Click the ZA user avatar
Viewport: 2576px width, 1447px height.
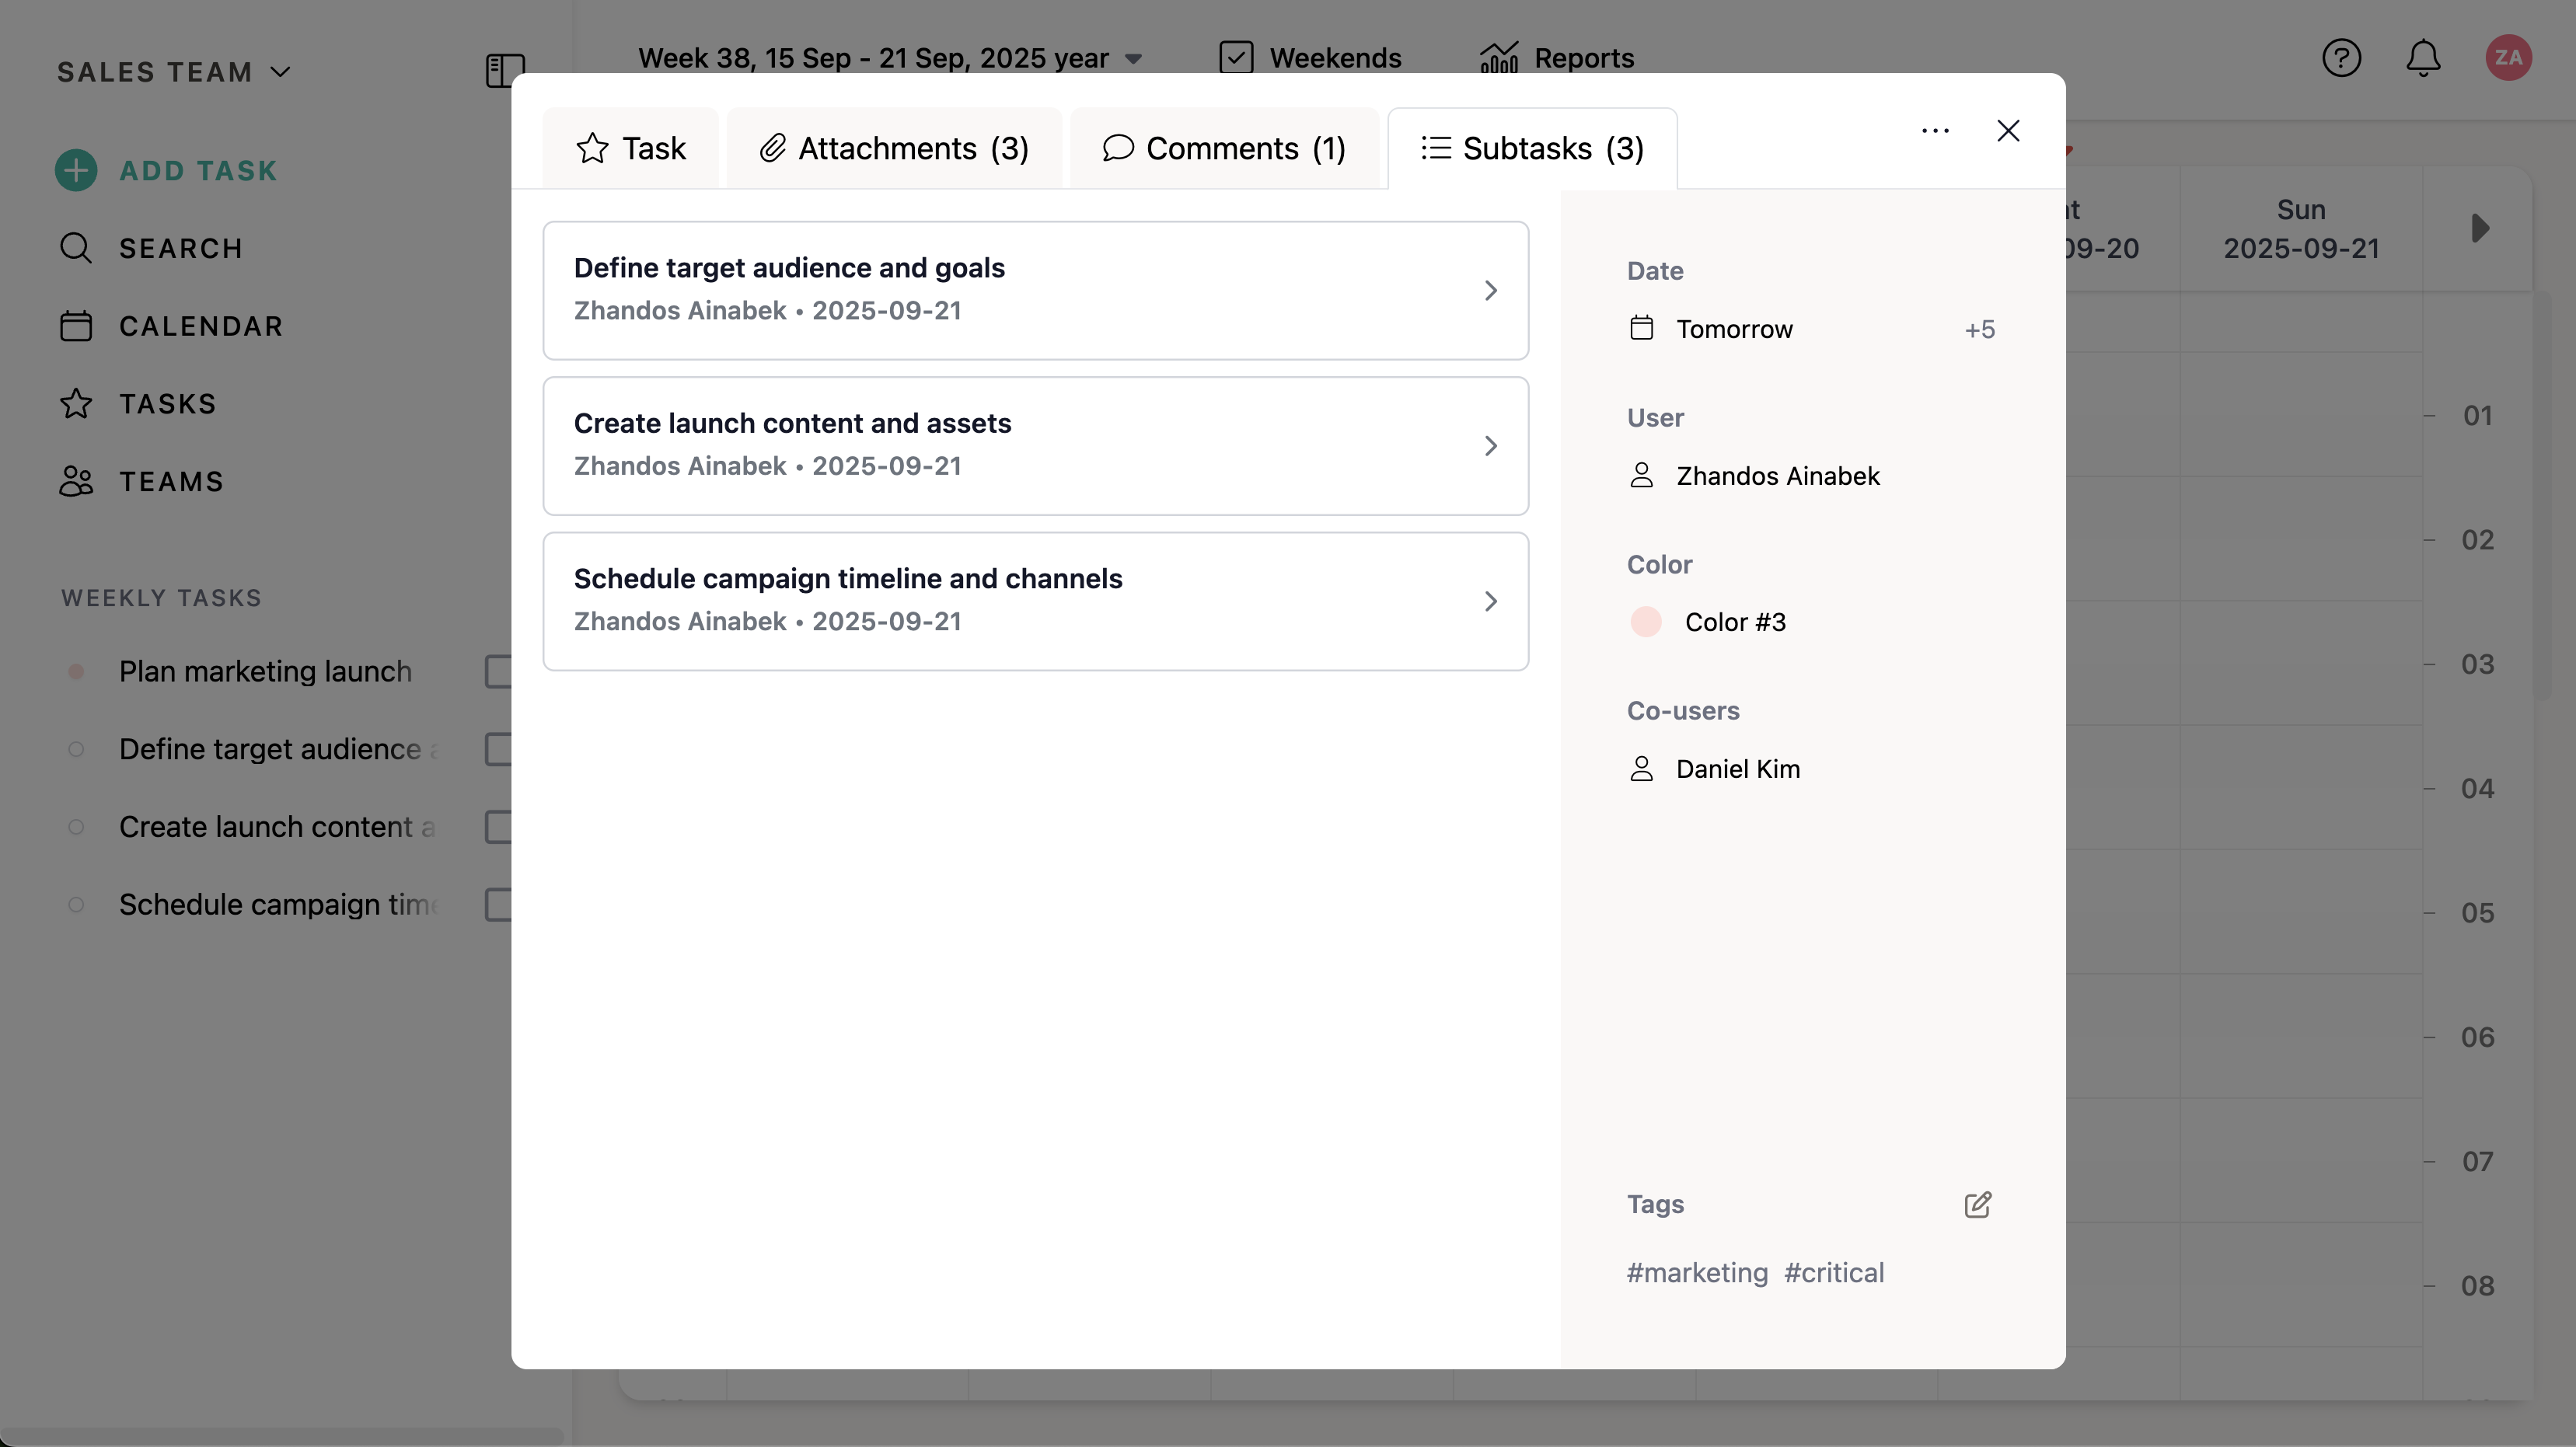point(2508,58)
